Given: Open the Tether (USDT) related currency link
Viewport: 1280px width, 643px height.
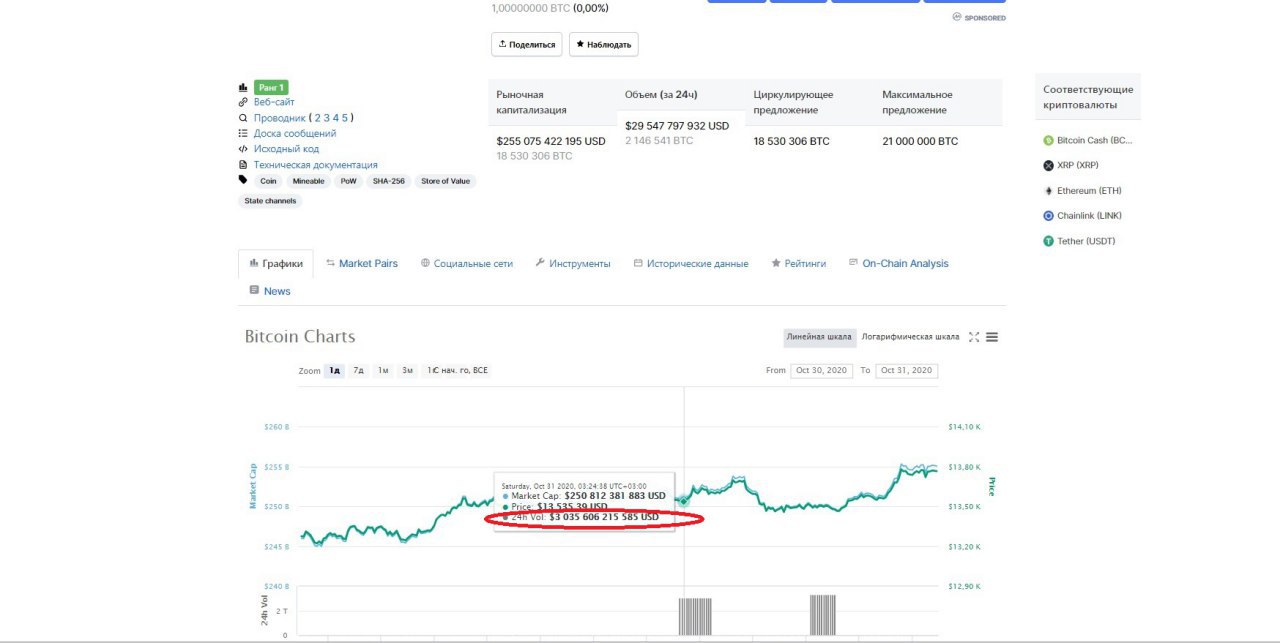Looking at the screenshot, I should coord(1086,241).
